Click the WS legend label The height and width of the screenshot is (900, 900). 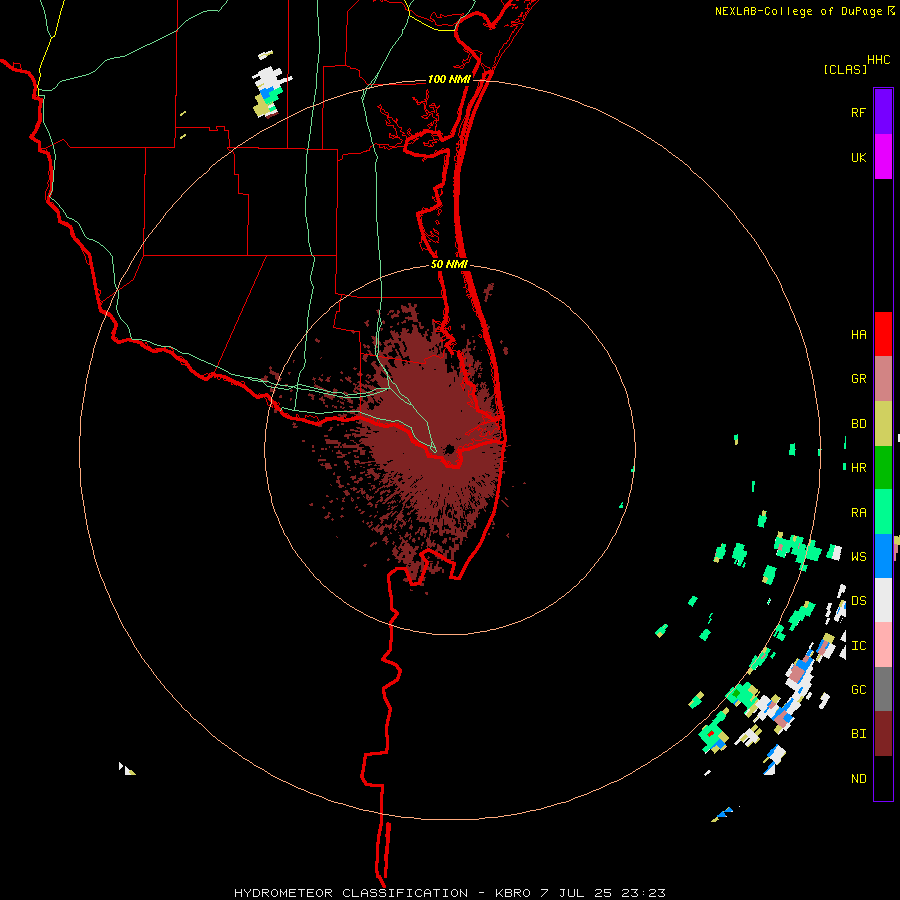[858, 556]
